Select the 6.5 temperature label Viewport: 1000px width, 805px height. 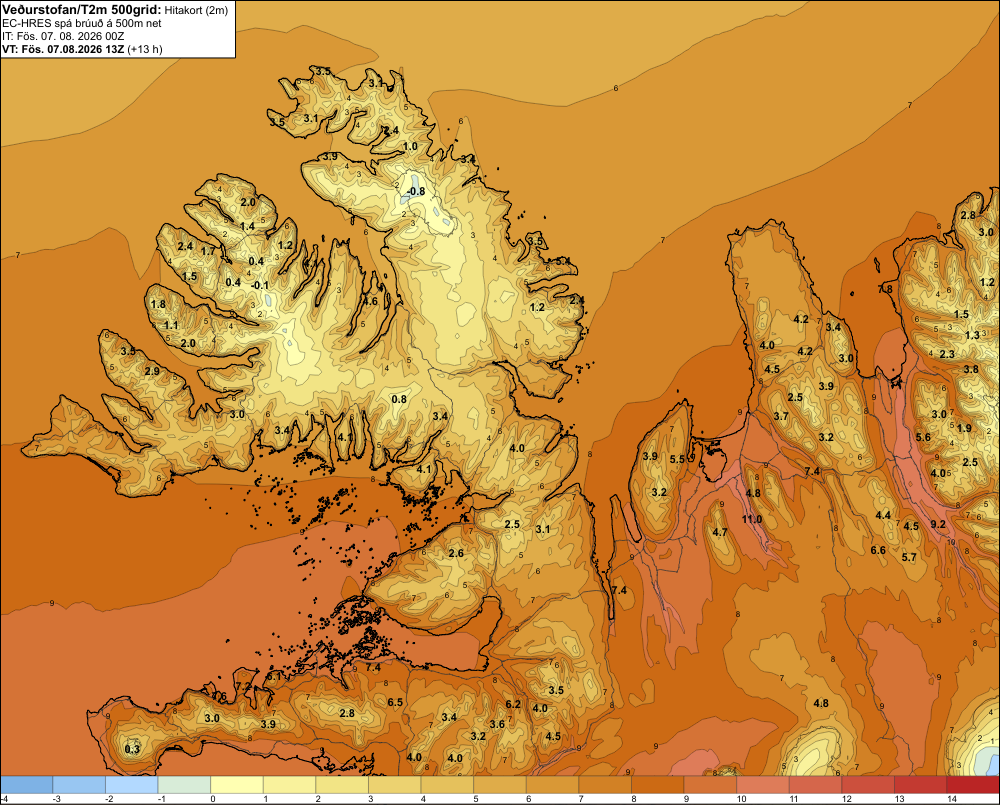(x=395, y=702)
